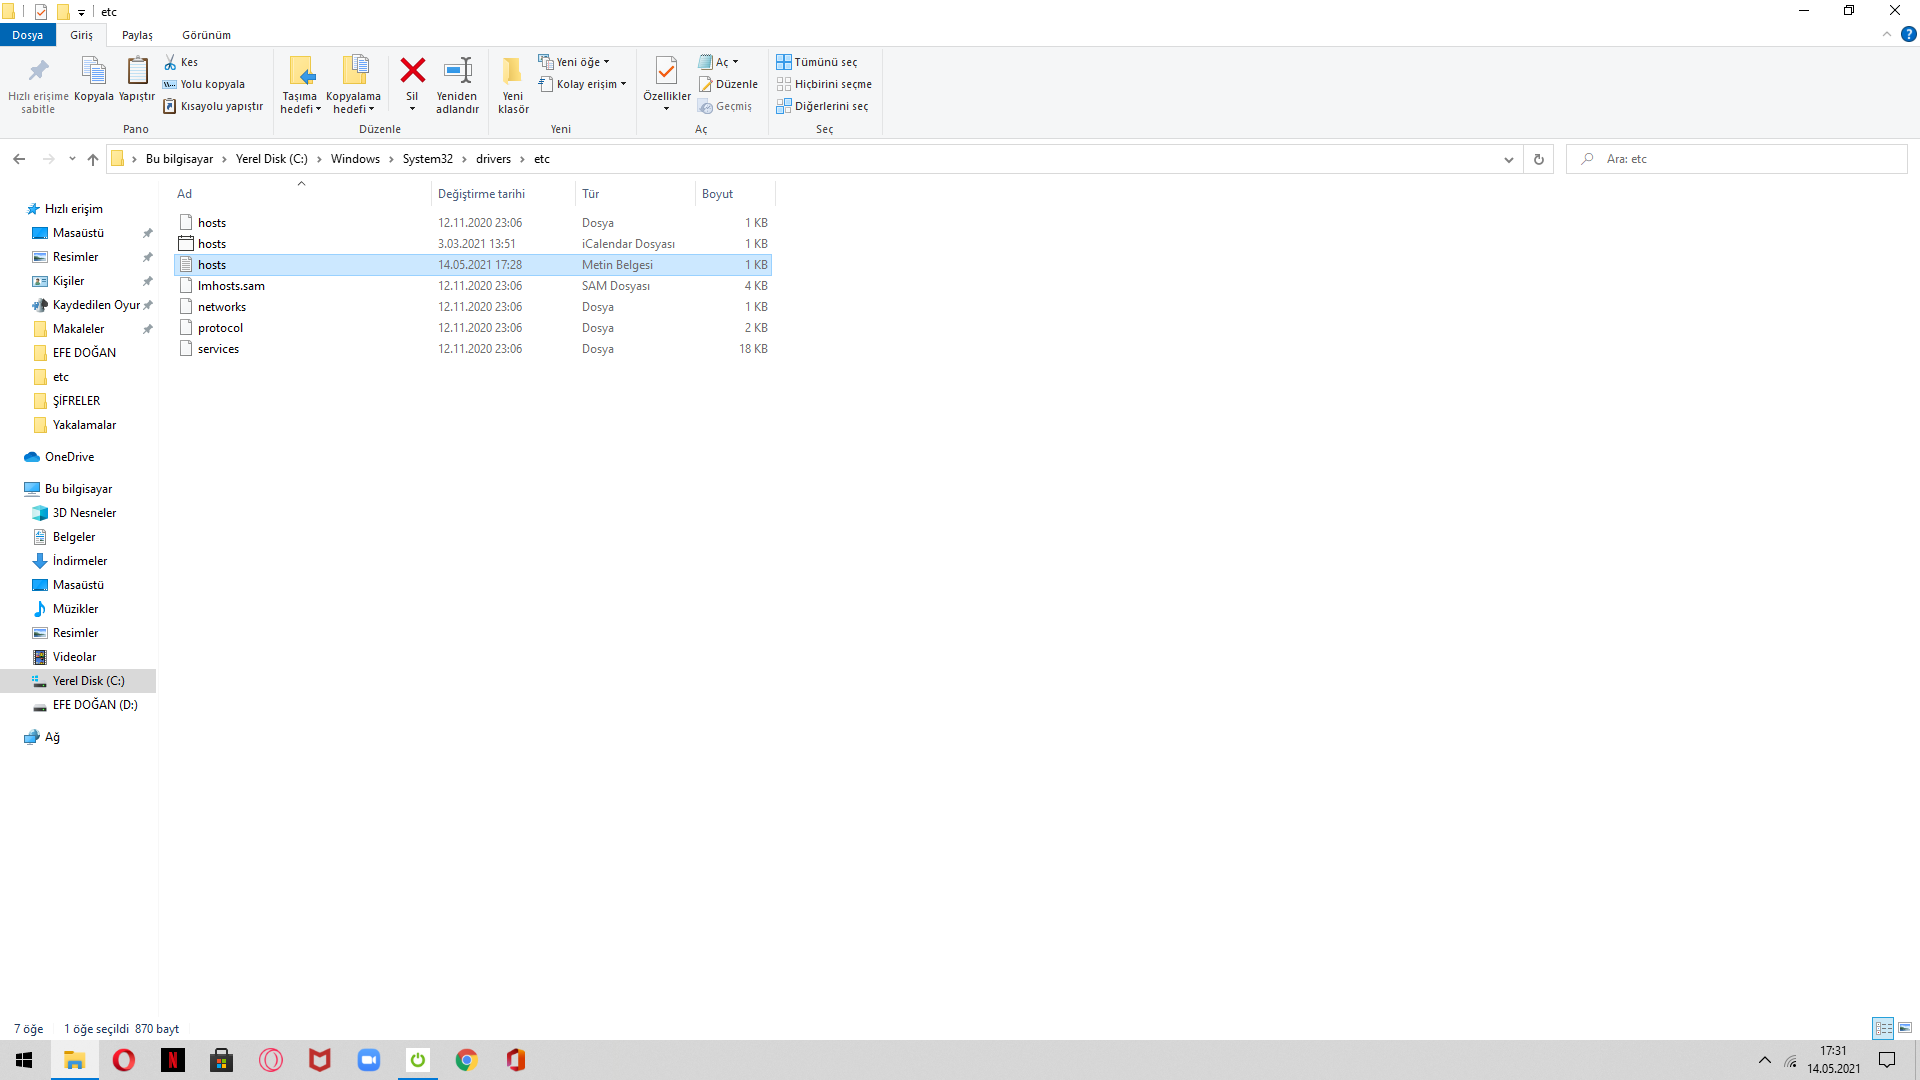This screenshot has width=1920, height=1080.
Task: Click the Yapıştır paste icon
Action: click(x=137, y=72)
